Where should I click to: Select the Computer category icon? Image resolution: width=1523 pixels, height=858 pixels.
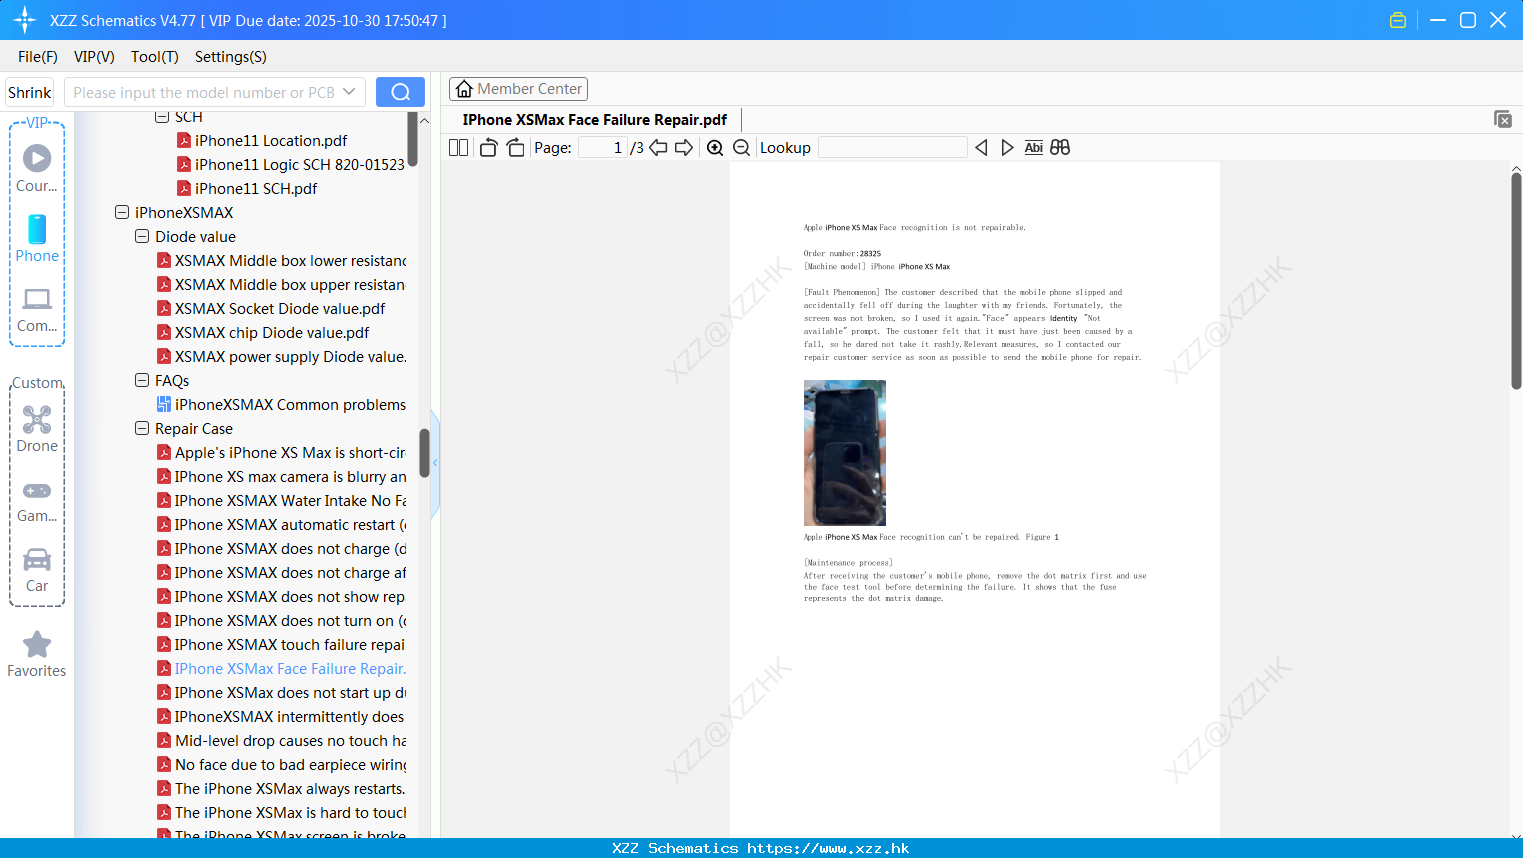point(37,309)
